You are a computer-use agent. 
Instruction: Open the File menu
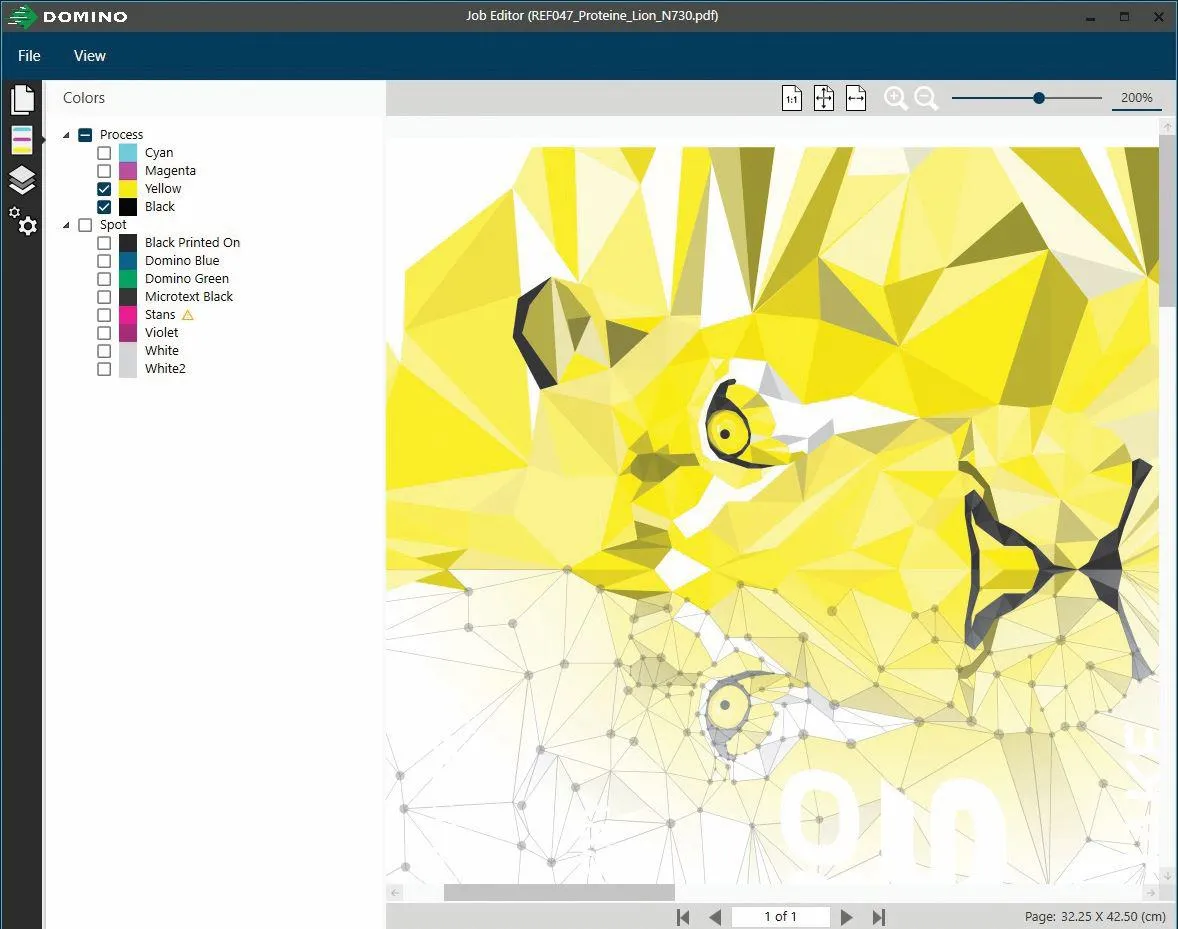(29, 56)
